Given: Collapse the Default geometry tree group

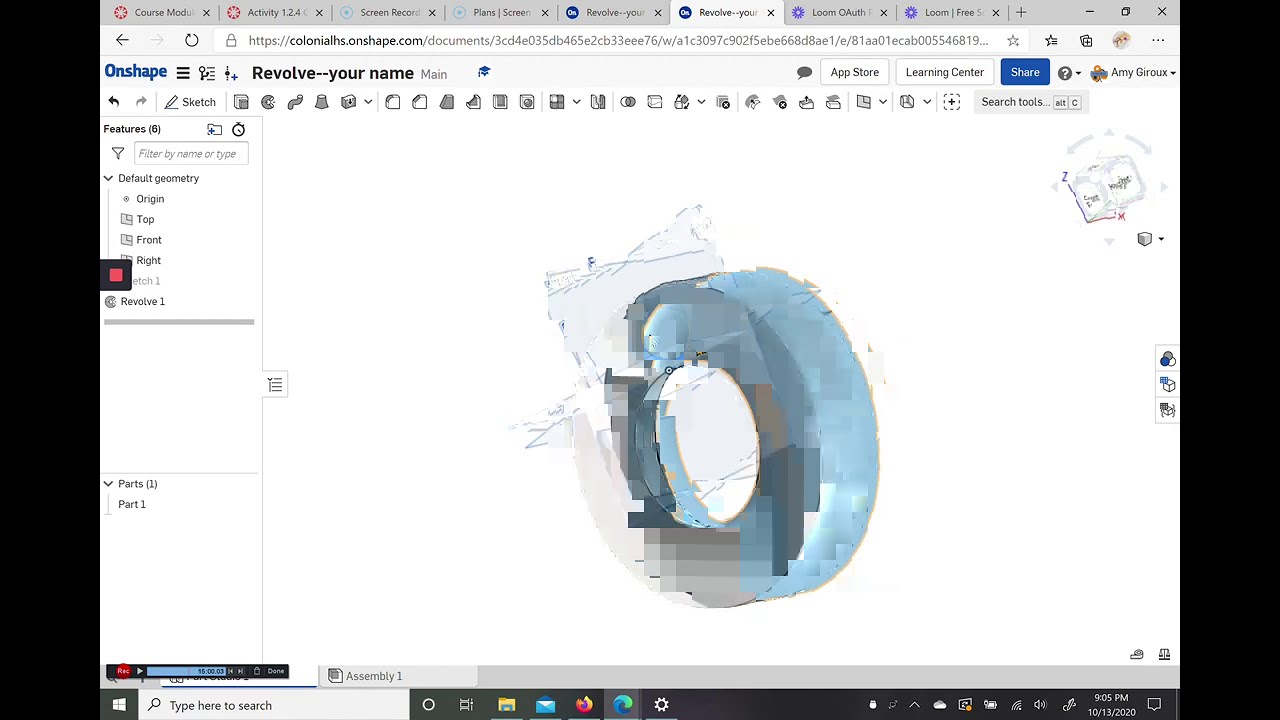Looking at the screenshot, I should 108,178.
